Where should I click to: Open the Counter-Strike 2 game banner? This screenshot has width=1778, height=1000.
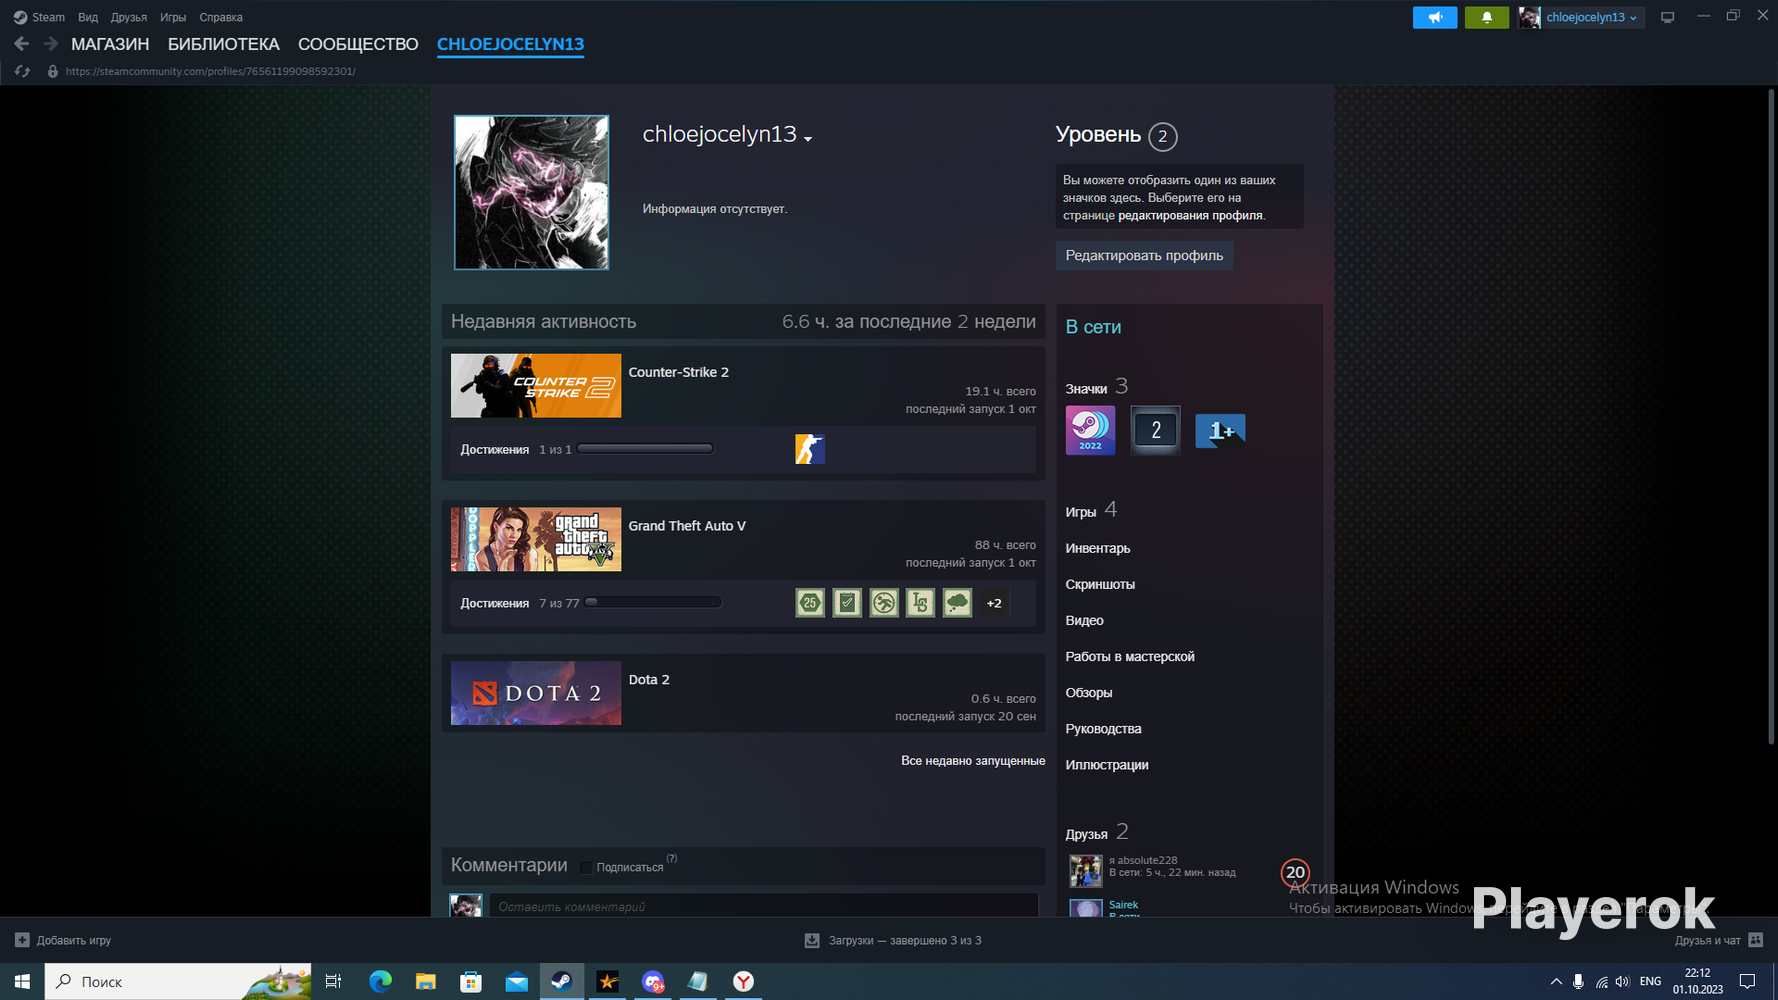tap(536, 385)
